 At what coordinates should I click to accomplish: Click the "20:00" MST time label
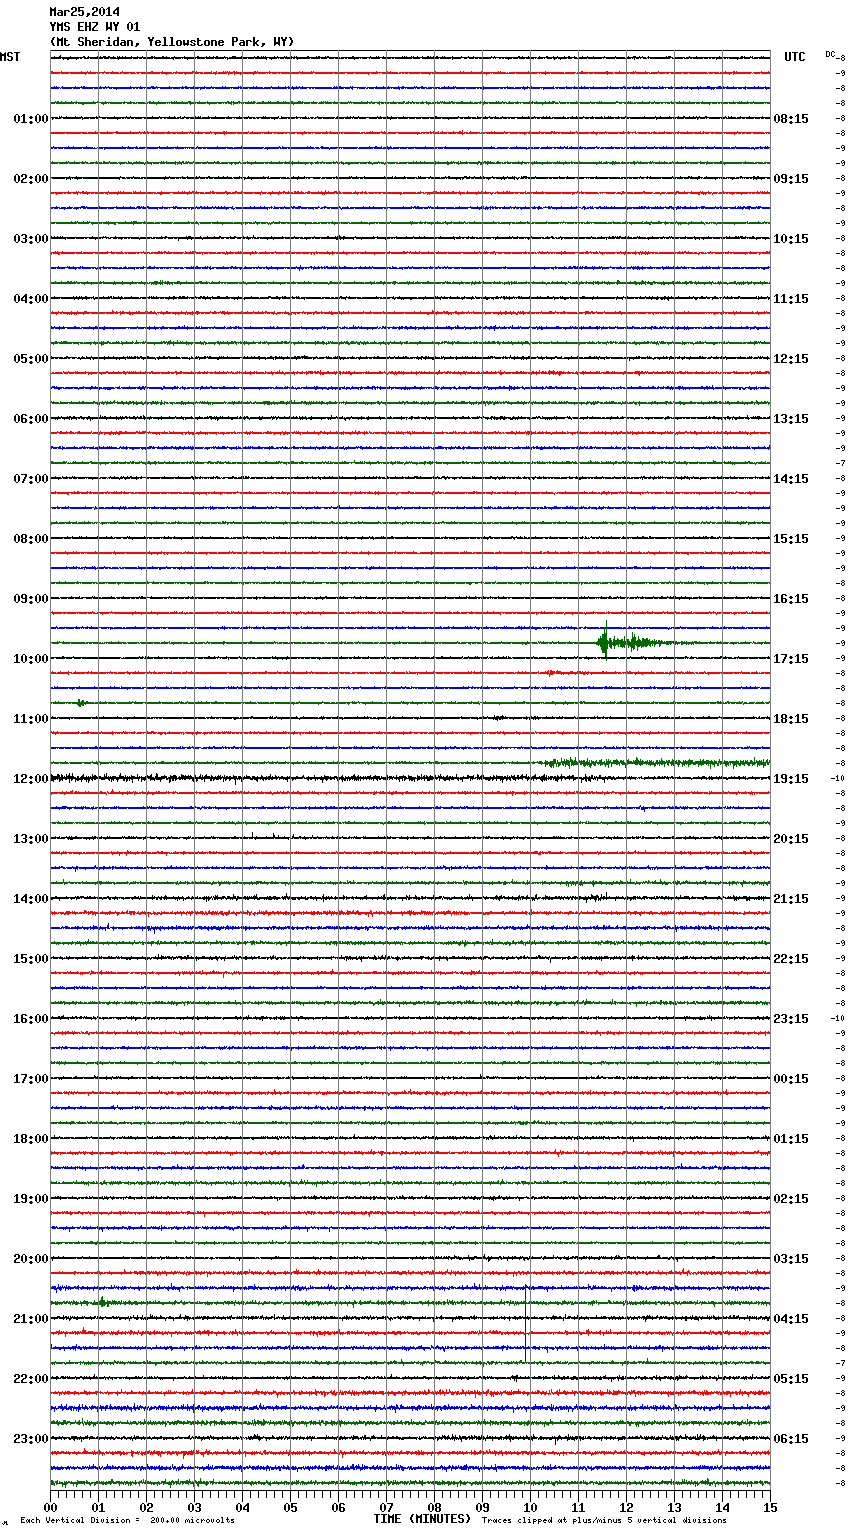[x=31, y=1259]
